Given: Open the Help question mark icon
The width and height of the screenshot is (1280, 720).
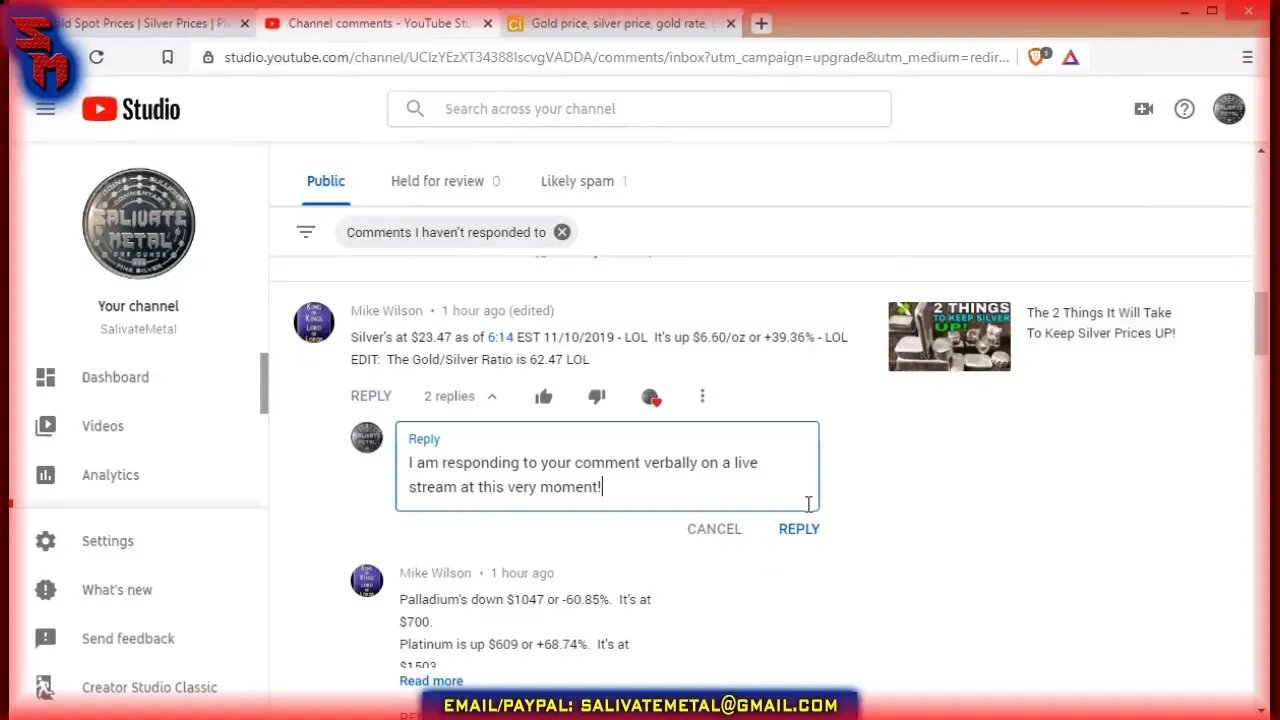Looking at the screenshot, I should (x=1184, y=109).
